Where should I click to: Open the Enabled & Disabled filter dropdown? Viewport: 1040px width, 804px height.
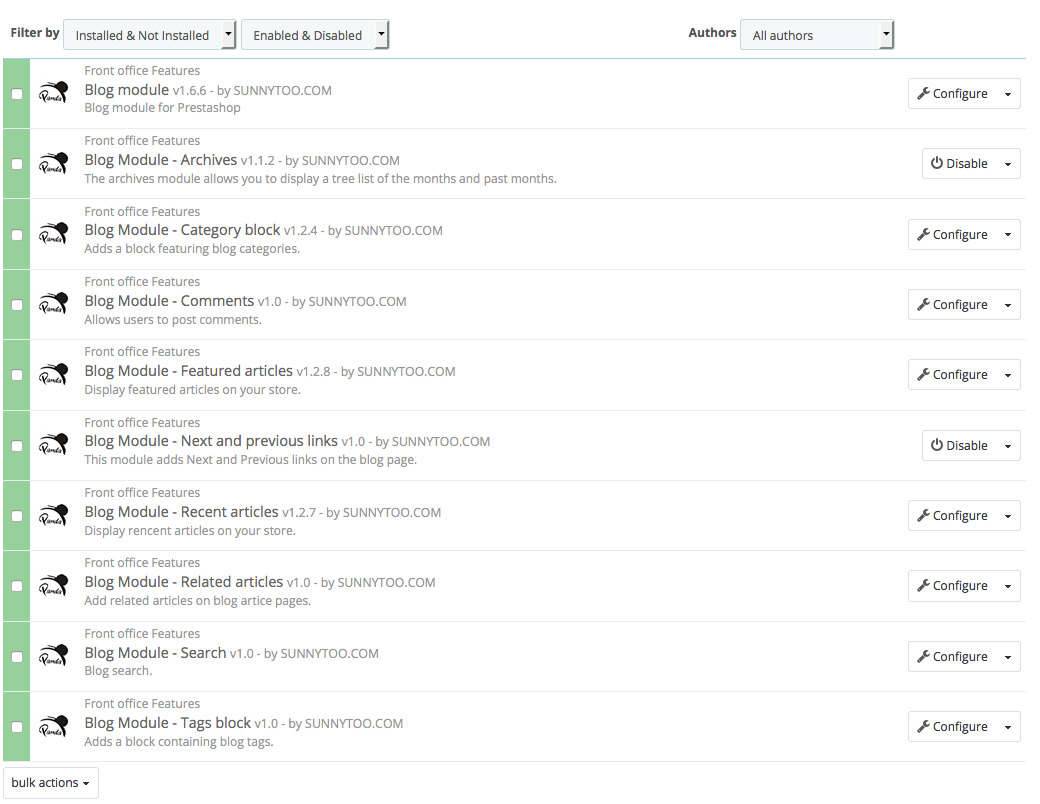coord(315,35)
